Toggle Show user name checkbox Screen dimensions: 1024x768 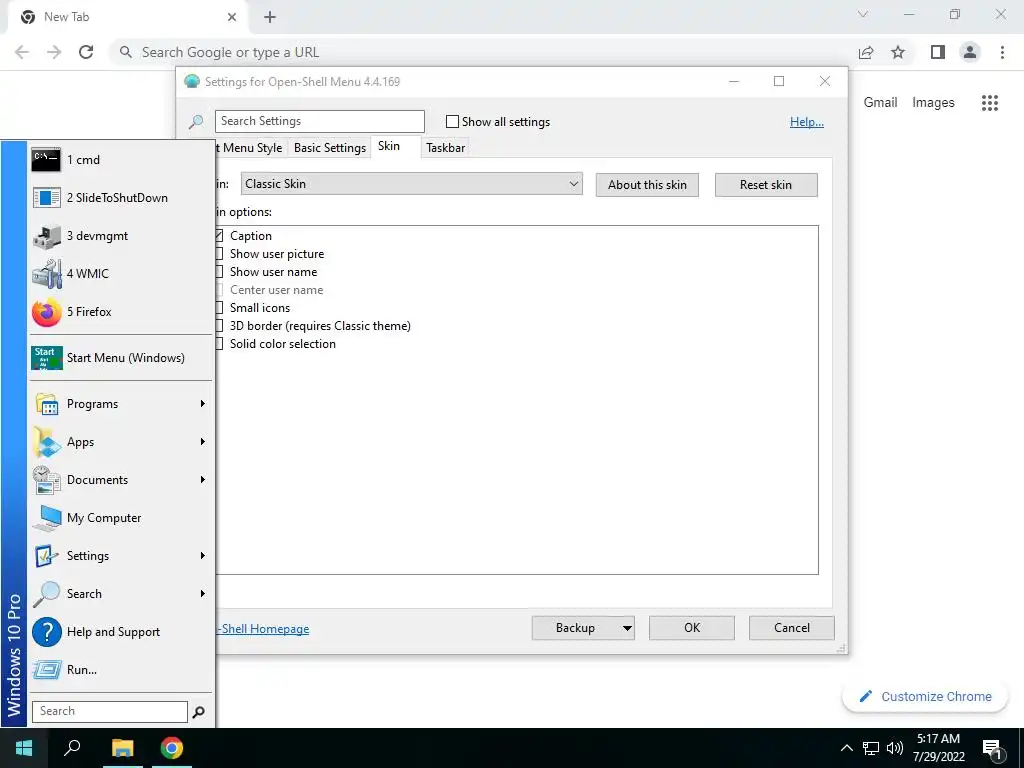click(x=219, y=272)
